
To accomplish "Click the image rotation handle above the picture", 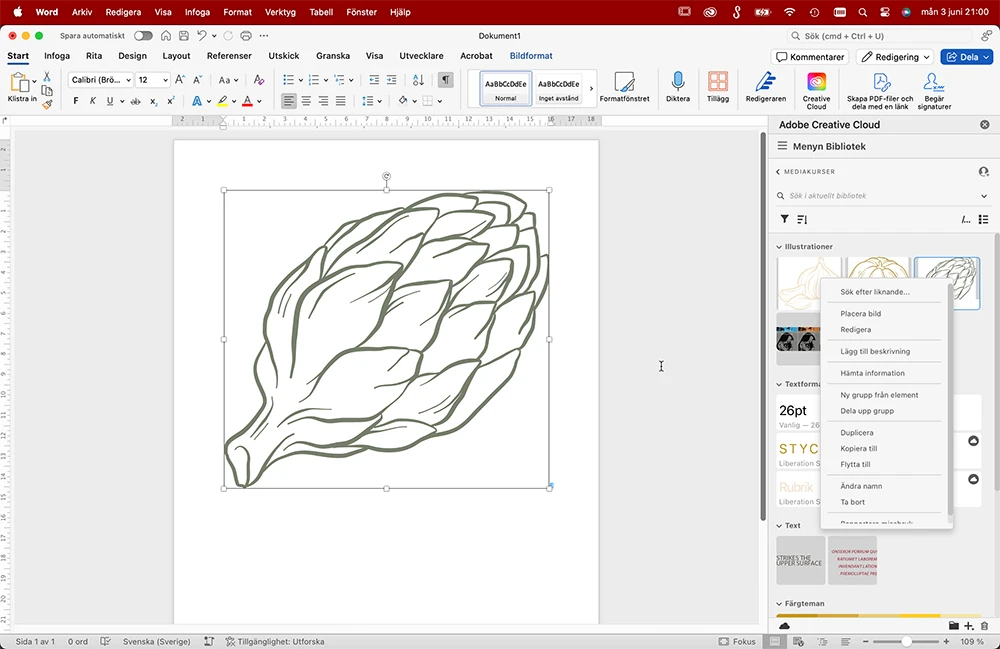I will tap(386, 177).
